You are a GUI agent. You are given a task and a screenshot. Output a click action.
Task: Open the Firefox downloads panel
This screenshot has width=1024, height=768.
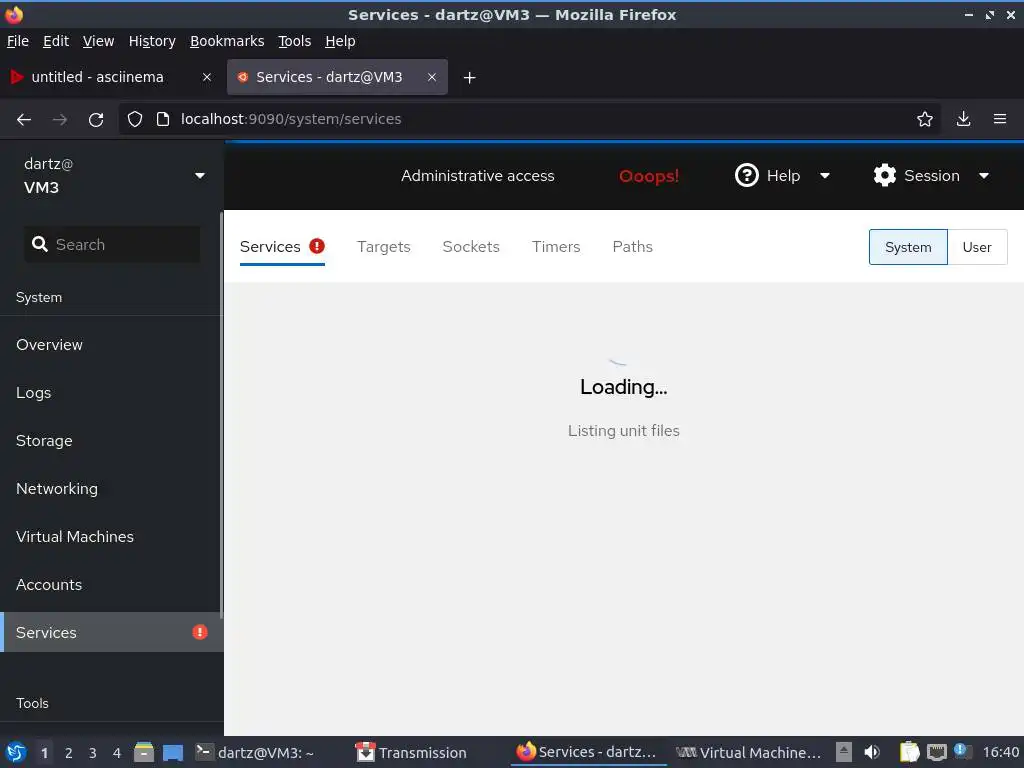coord(963,119)
